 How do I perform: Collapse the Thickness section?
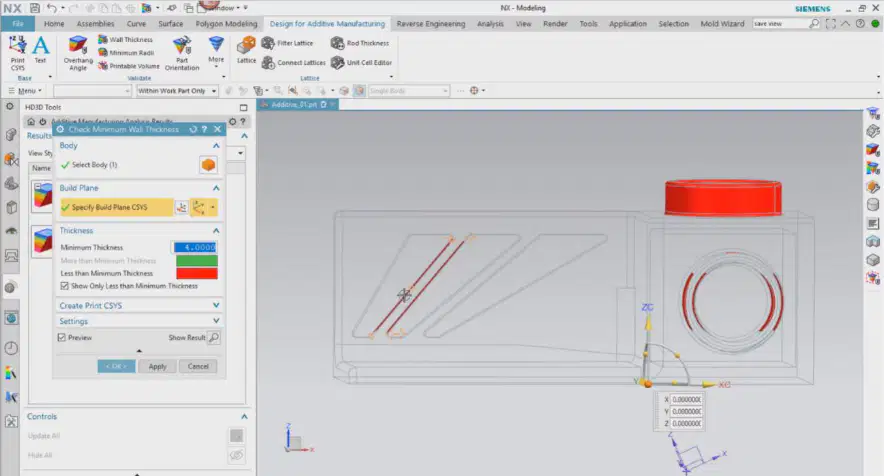tap(216, 231)
